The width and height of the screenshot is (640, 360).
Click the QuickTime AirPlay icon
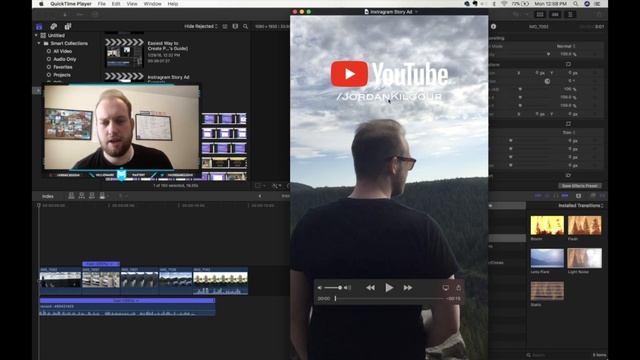pos(446,288)
